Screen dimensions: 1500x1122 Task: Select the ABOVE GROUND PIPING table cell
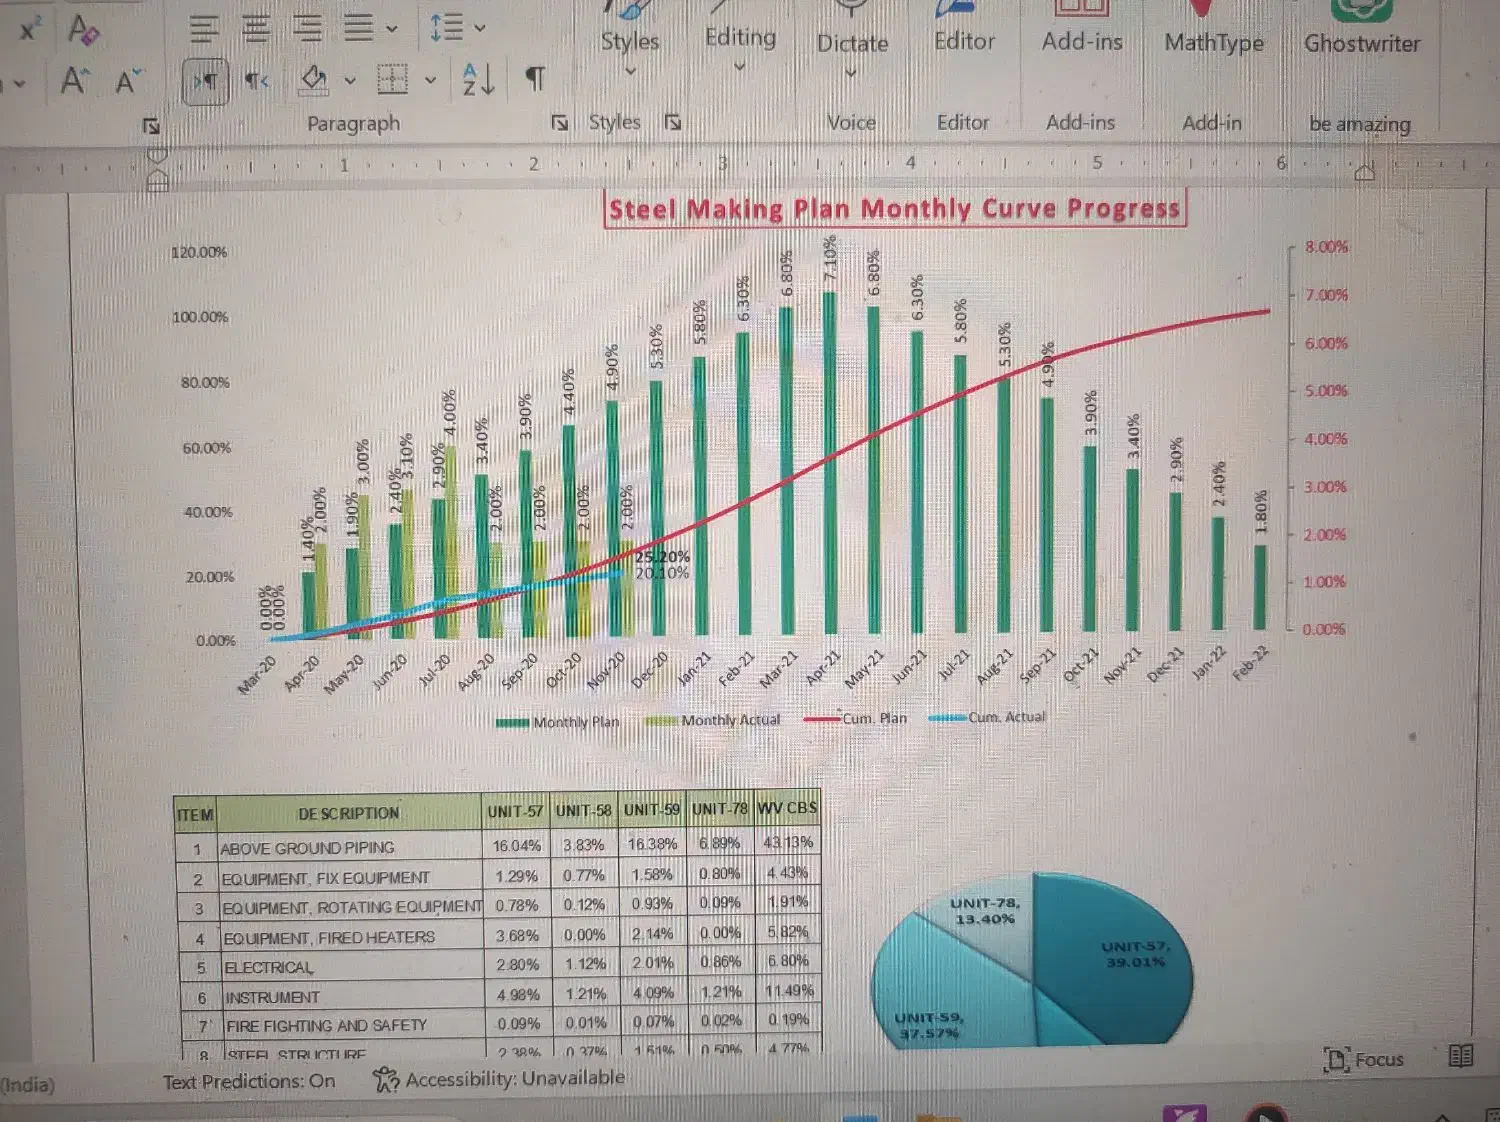pyautogui.click(x=349, y=848)
